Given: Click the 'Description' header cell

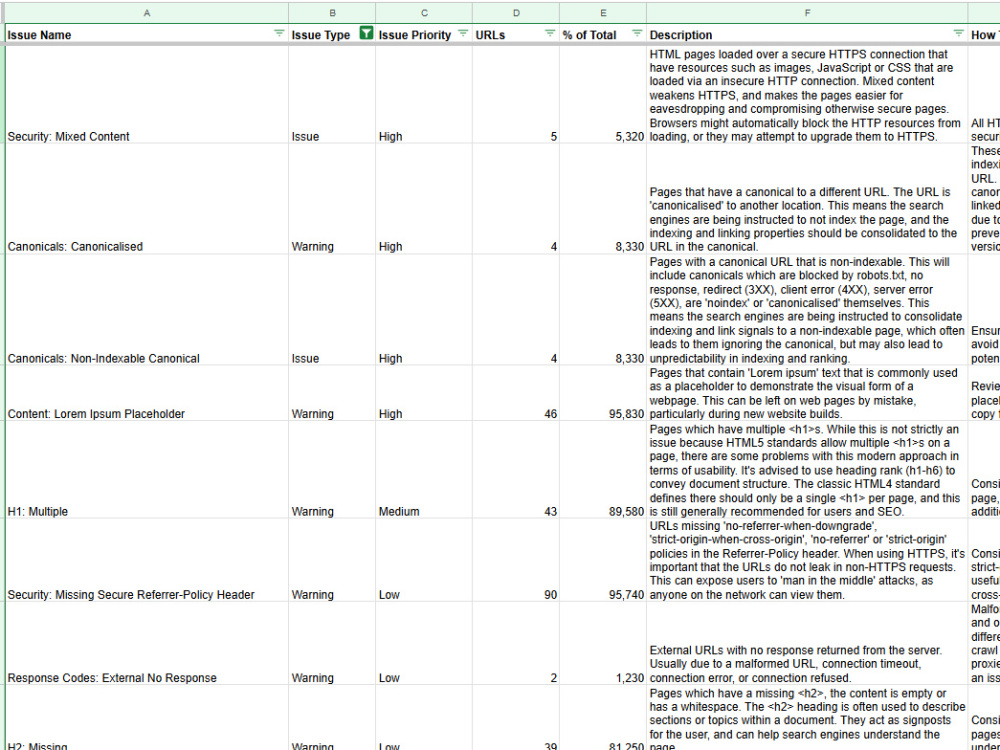Looking at the screenshot, I should [807, 34].
